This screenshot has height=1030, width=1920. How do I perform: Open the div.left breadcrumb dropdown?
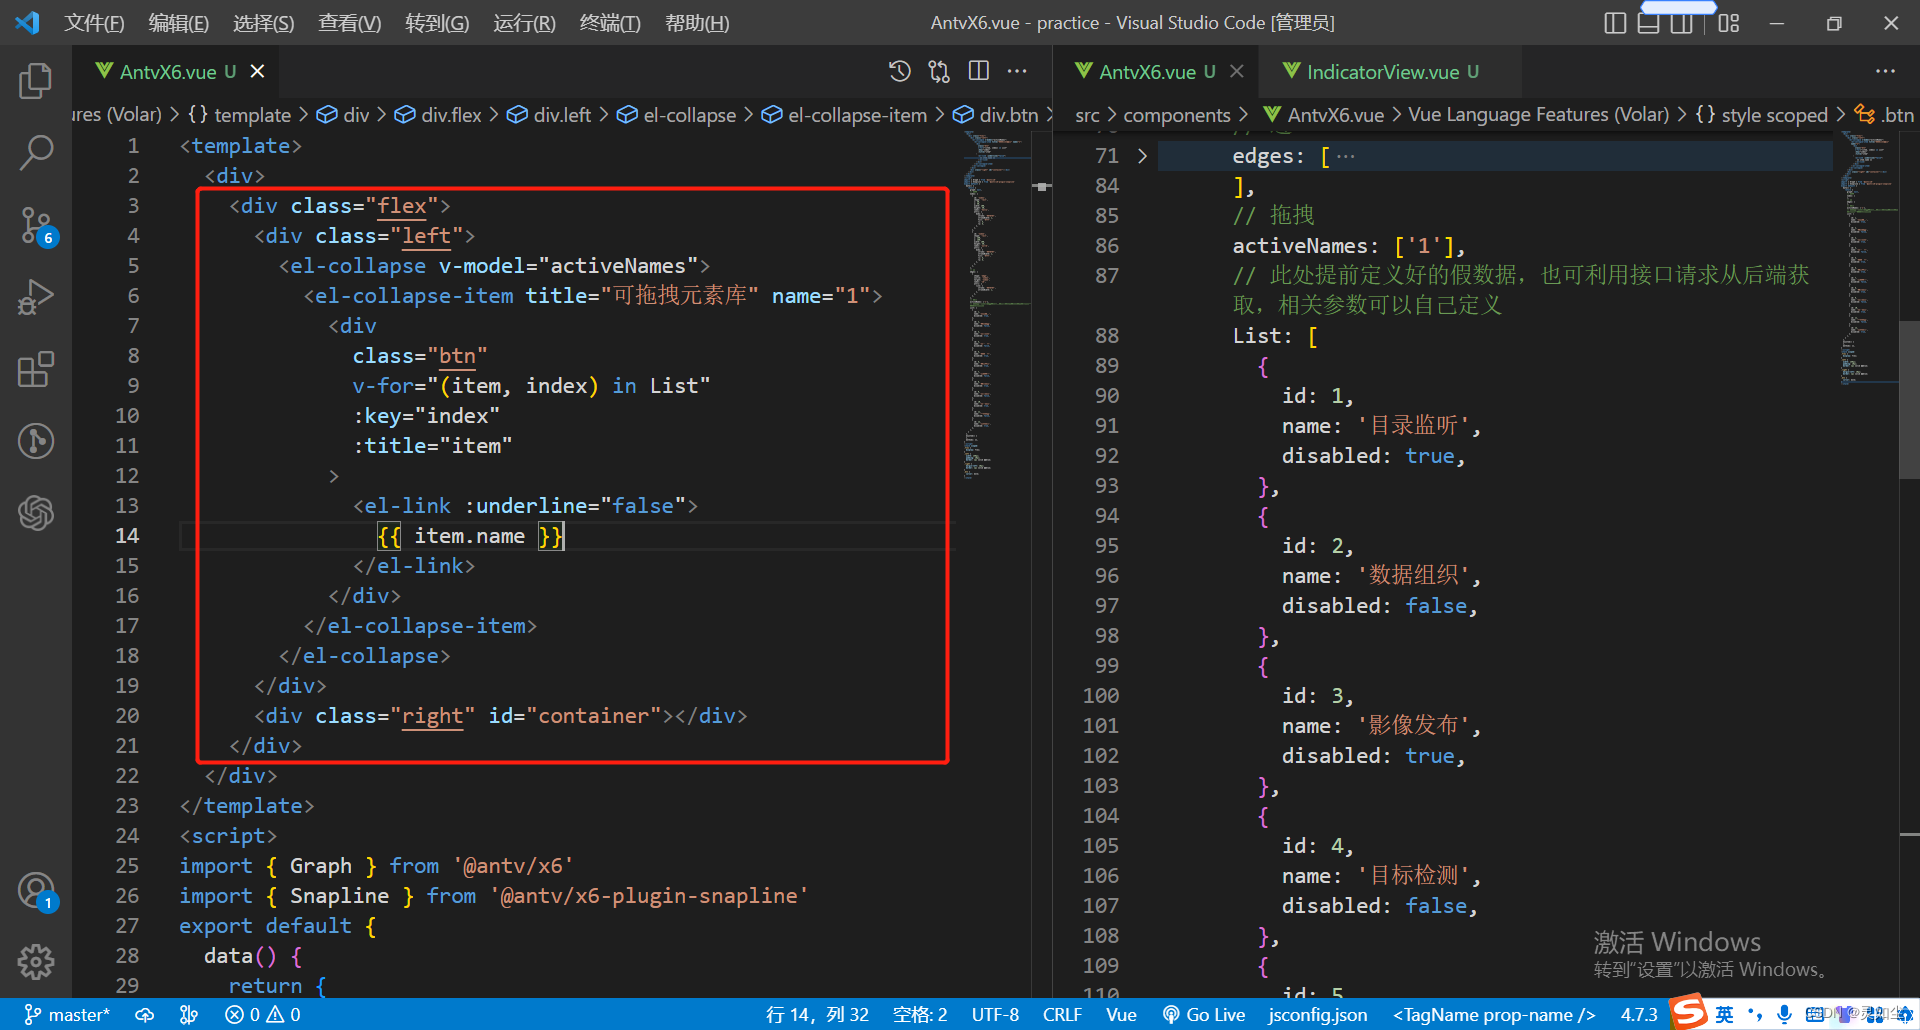pyautogui.click(x=549, y=115)
